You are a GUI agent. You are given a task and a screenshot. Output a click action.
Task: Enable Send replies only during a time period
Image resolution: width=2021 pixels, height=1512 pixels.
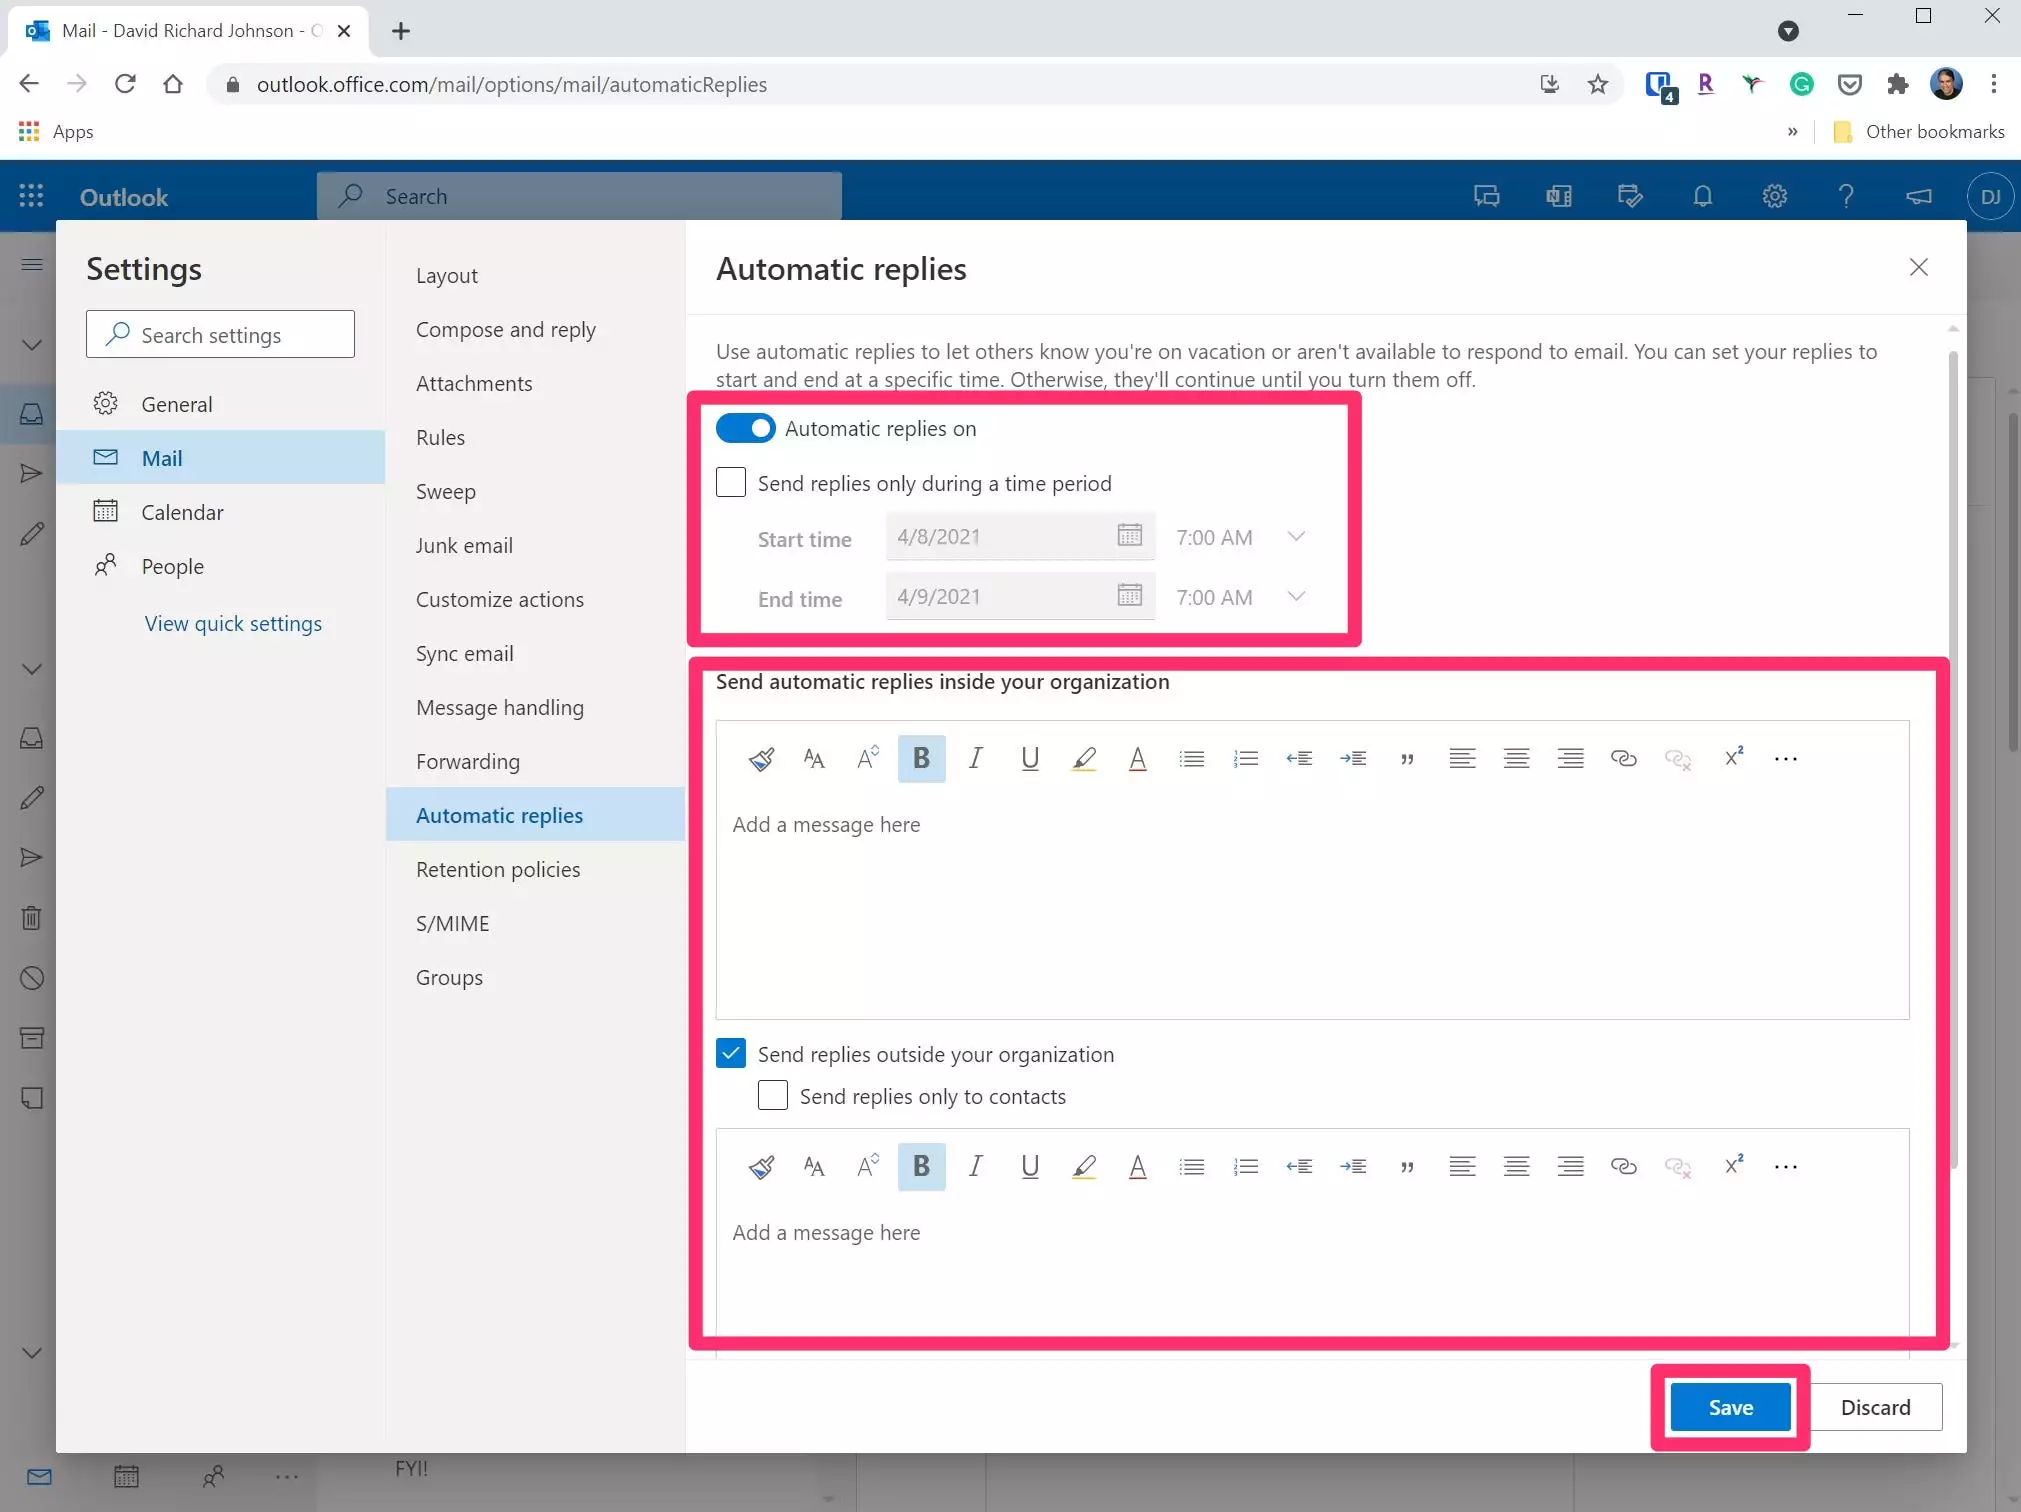tap(730, 482)
